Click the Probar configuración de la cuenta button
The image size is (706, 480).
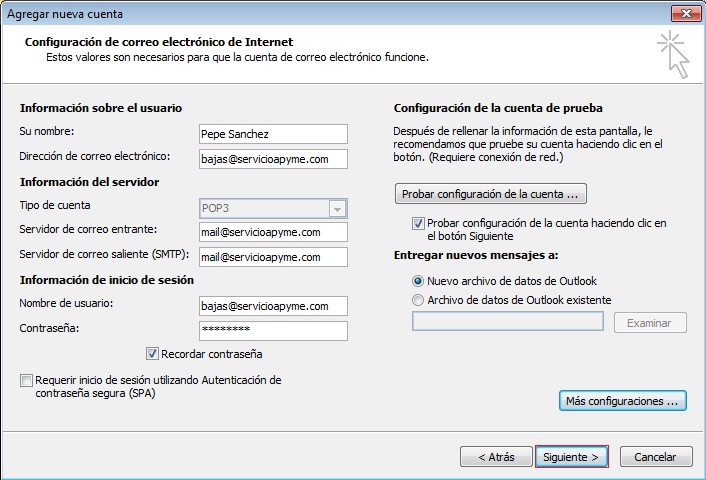coord(490,193)
